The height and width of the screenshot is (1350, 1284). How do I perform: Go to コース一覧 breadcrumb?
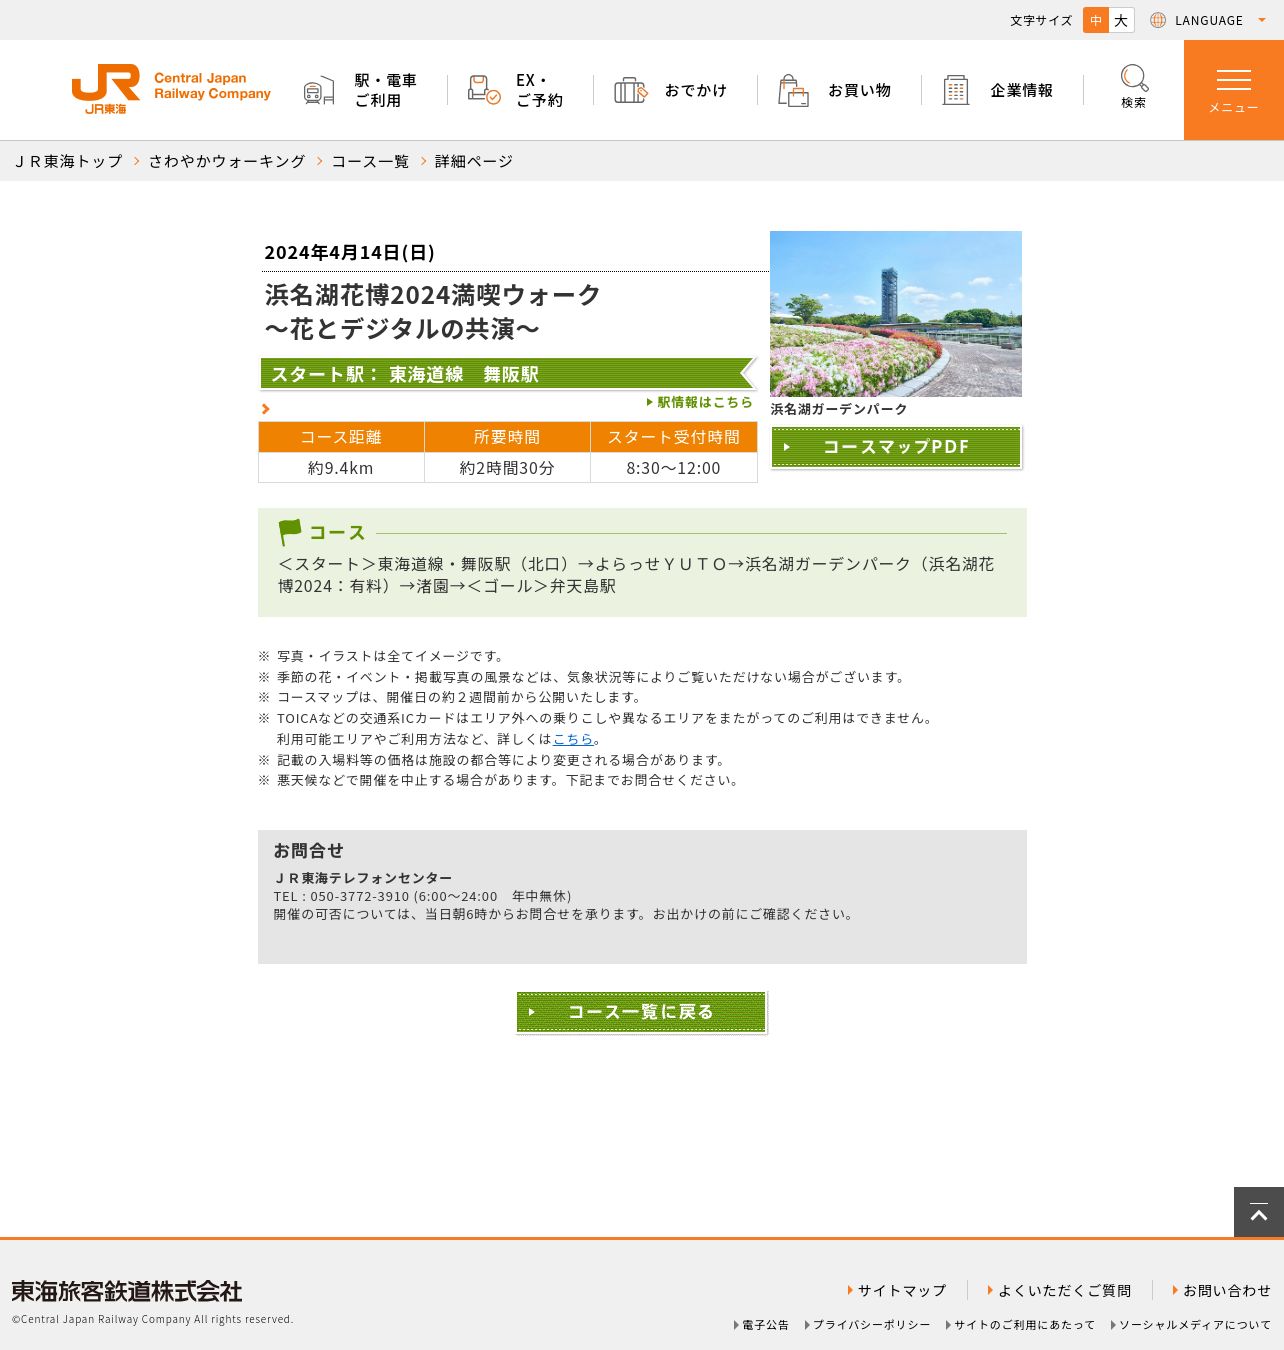point(370,161)
